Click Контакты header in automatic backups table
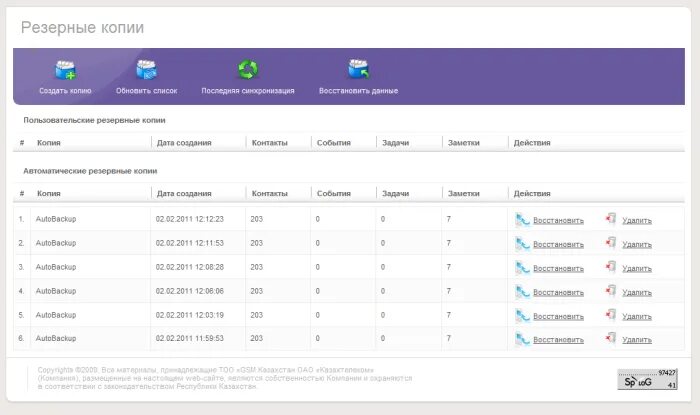This screenshot has width=700, height=415. click(270, 194)
